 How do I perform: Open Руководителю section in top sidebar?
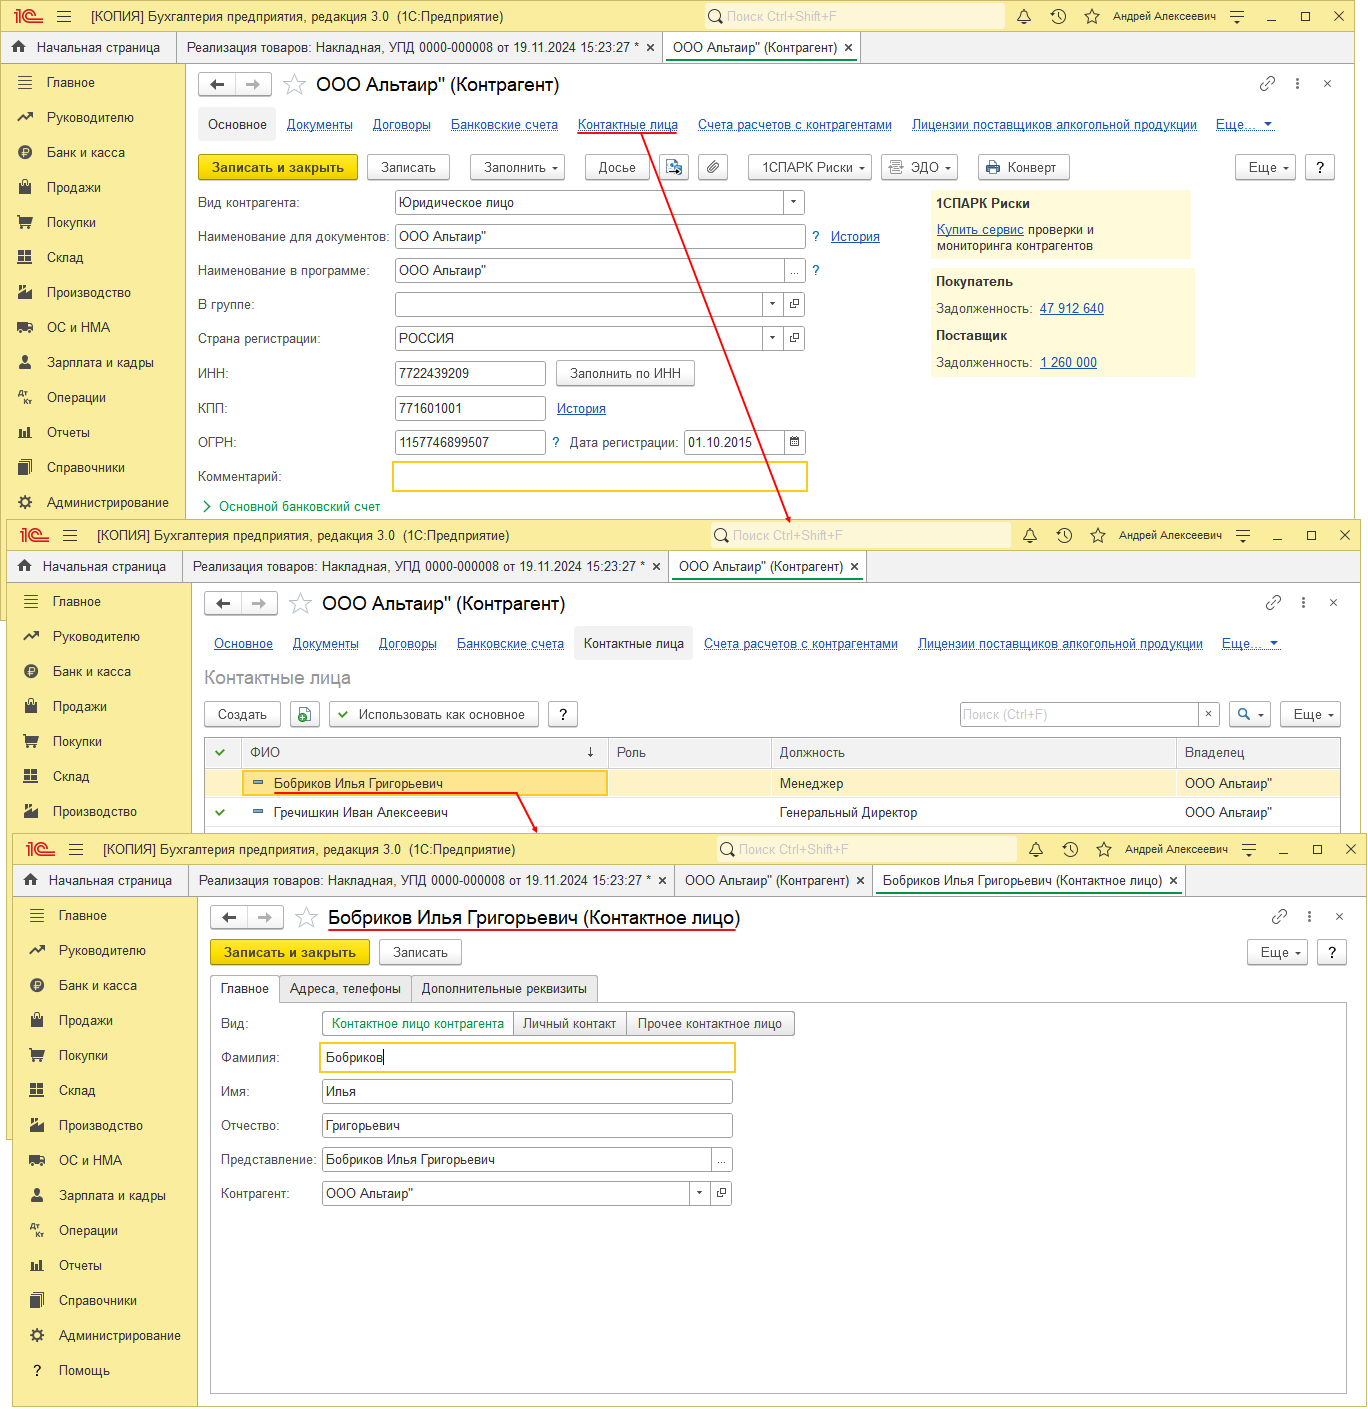pos(90,118)
